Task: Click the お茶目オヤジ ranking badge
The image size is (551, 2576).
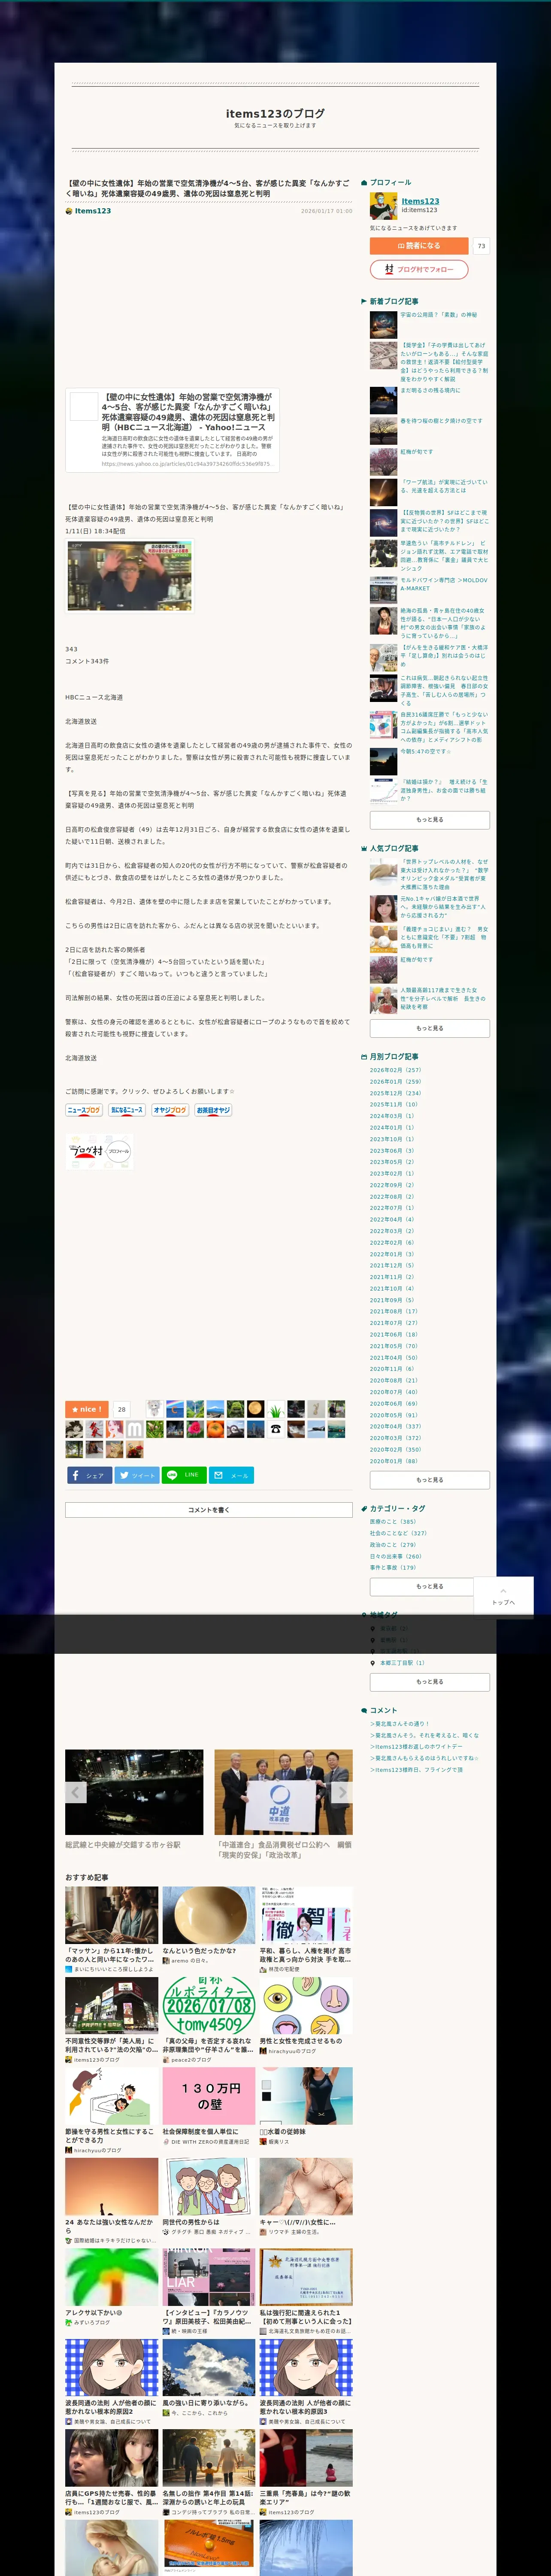Action: (x=213, y=1110)
